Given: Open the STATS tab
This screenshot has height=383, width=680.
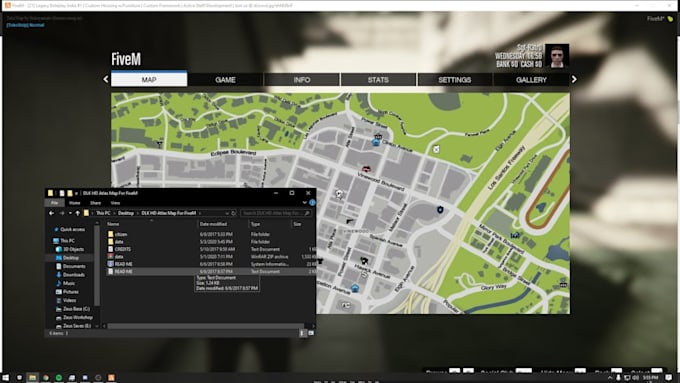Looking at the screenshot, I should coord(378,80).
